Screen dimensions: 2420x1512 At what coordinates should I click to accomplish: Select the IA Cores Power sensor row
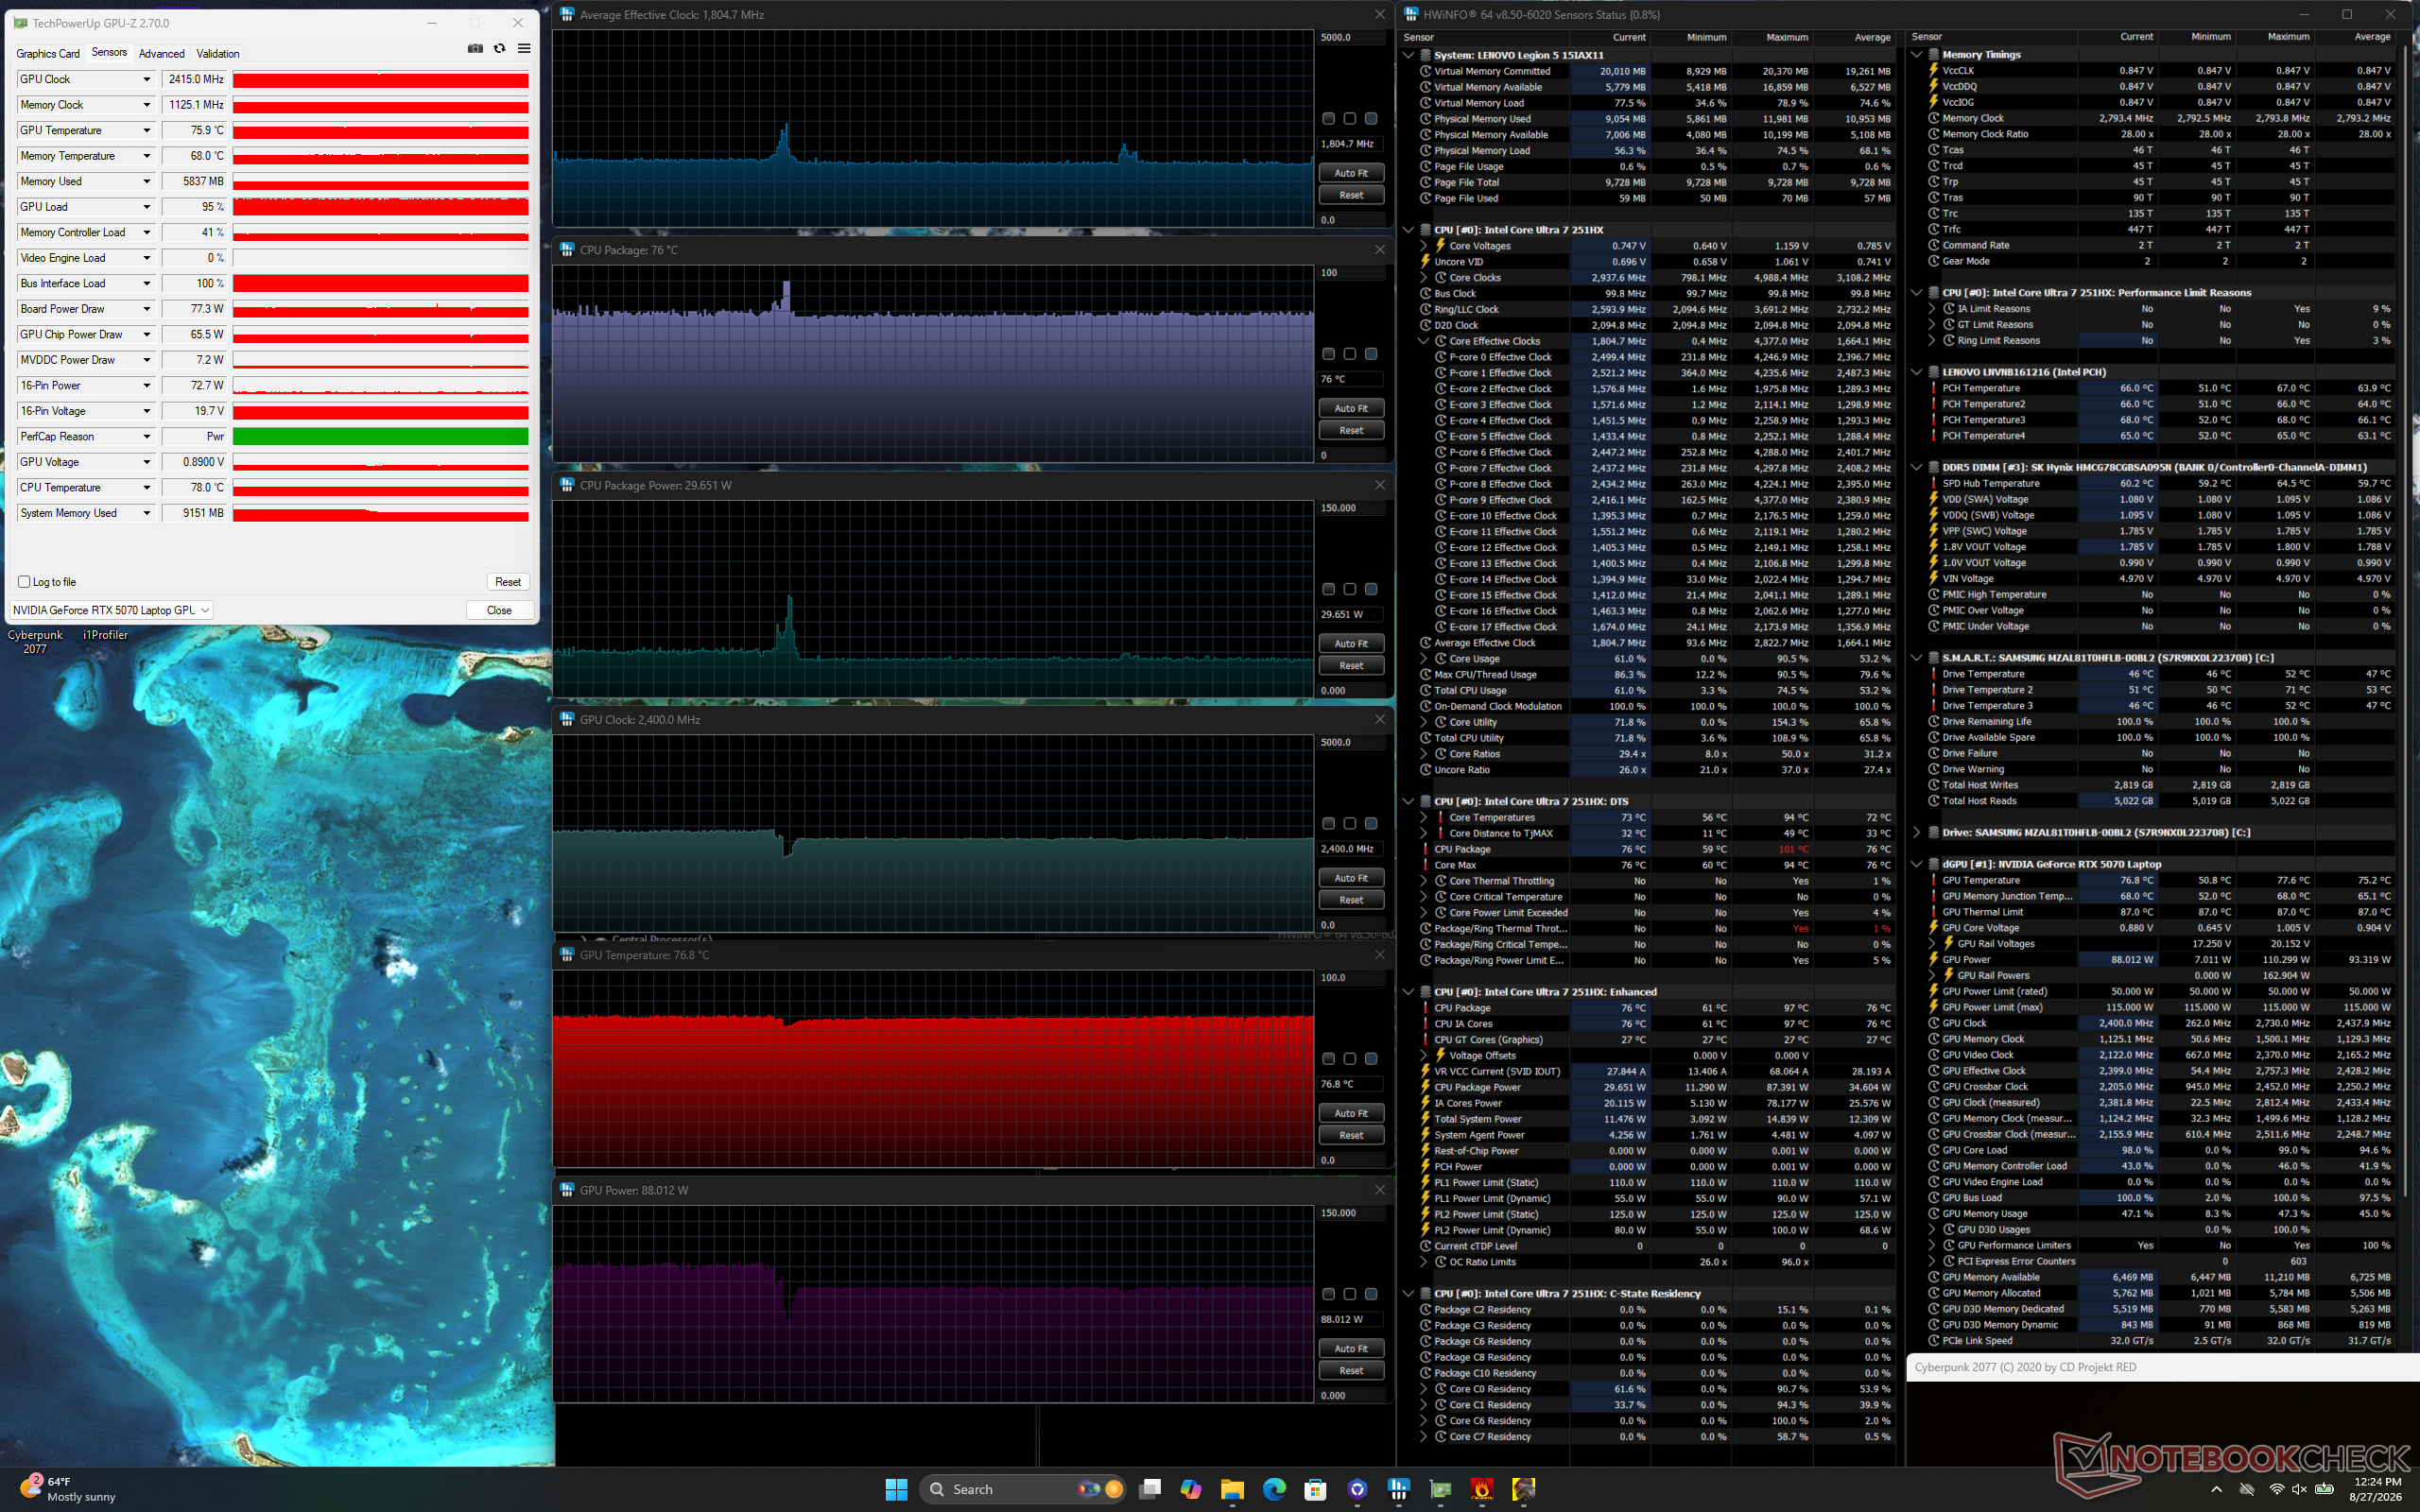pos(1657,1103)
